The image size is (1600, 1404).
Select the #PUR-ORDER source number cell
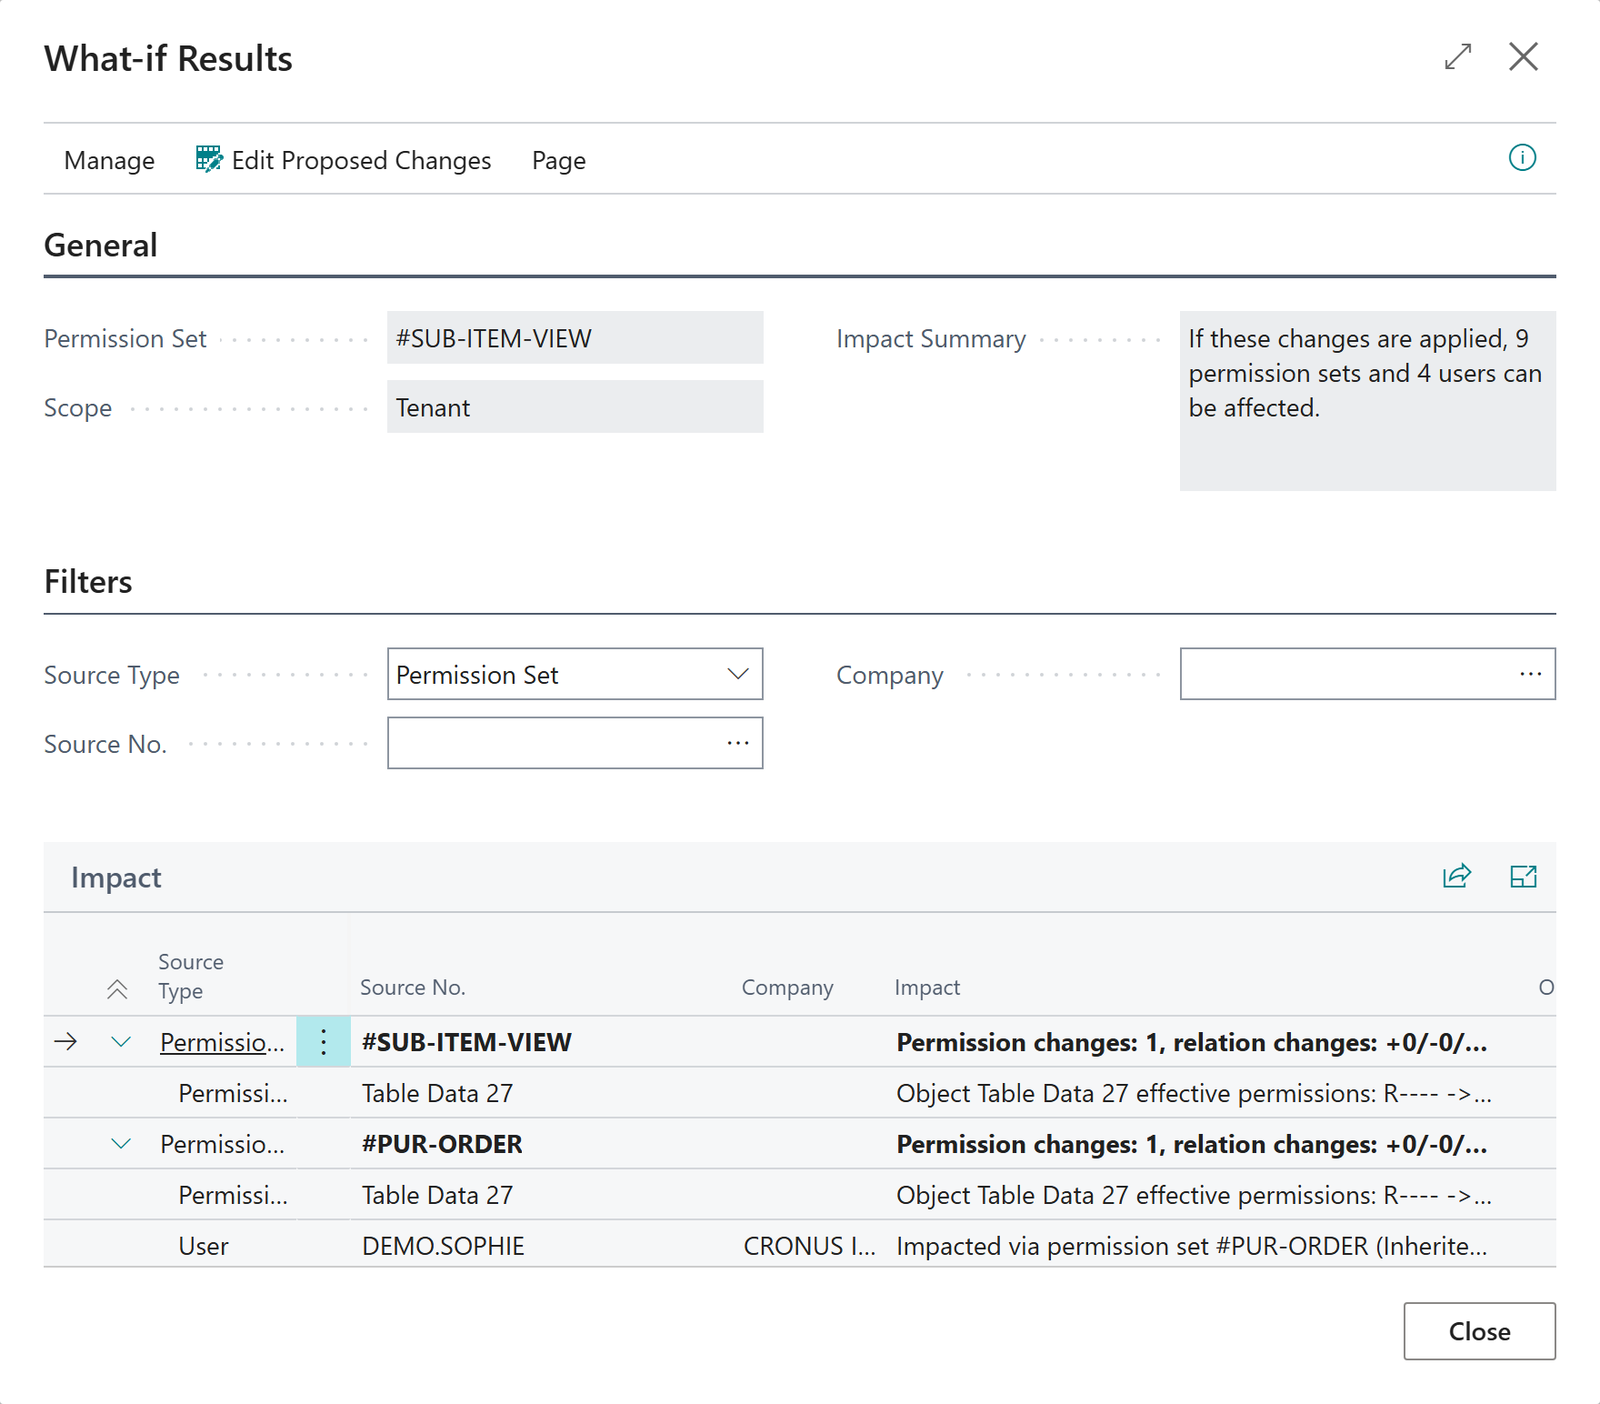(442, 1144)
